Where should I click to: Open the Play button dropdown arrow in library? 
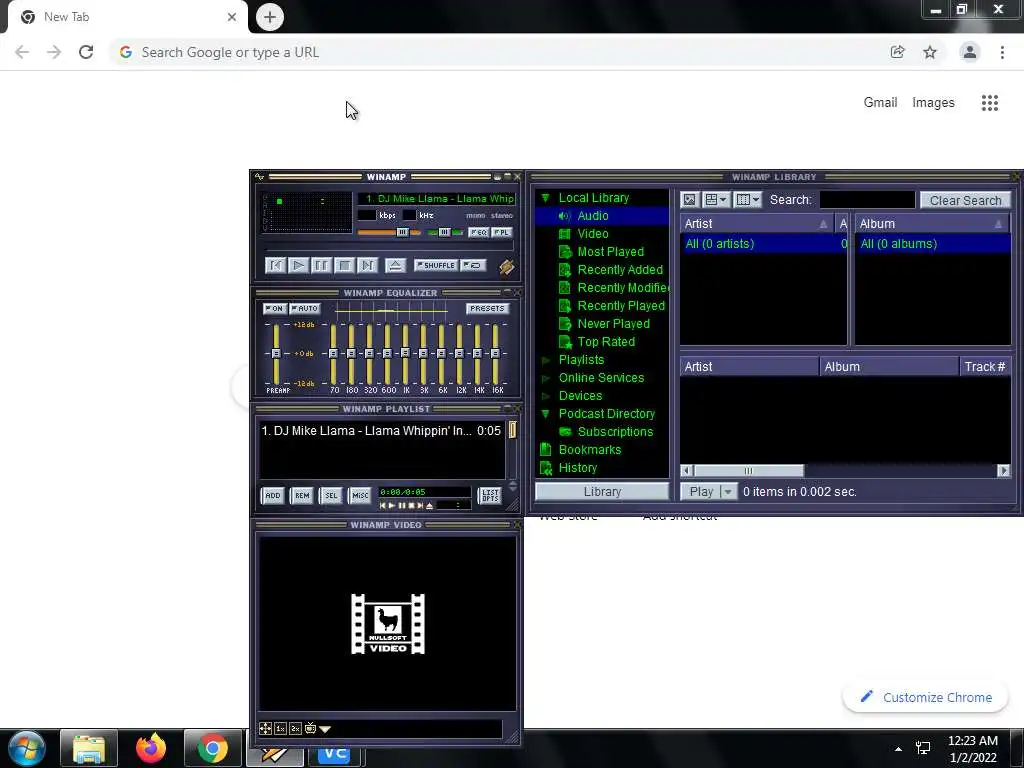[729, 492]
